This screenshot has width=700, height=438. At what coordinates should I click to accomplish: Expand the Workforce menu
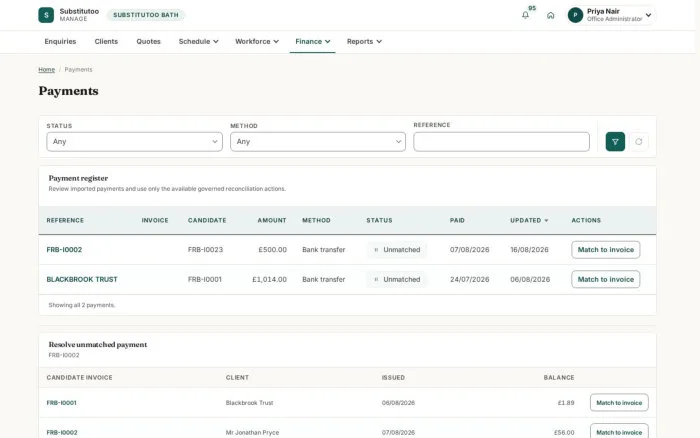[x=257, y=42]
